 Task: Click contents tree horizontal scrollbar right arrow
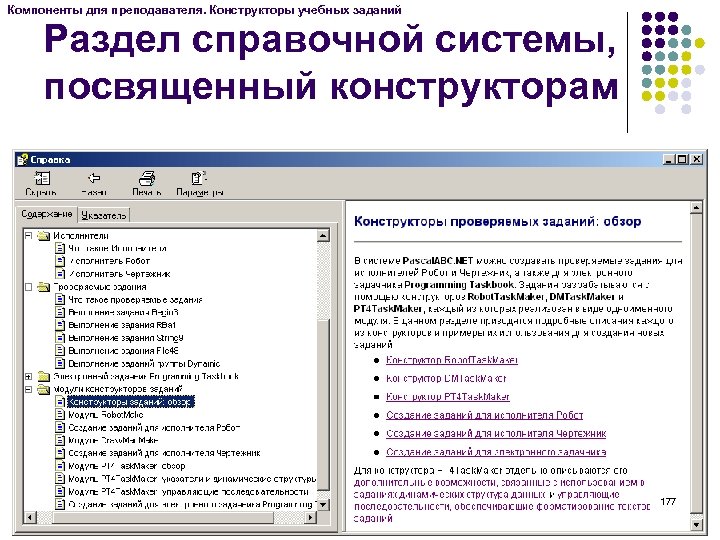310,517
